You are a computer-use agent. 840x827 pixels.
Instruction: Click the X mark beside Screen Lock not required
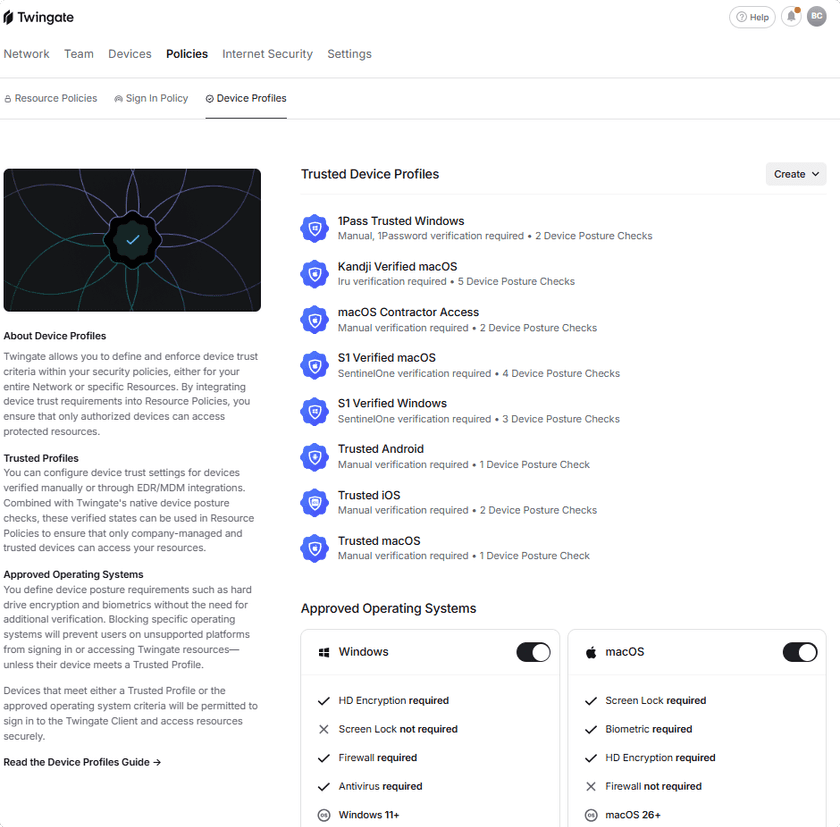click(324, 730)
